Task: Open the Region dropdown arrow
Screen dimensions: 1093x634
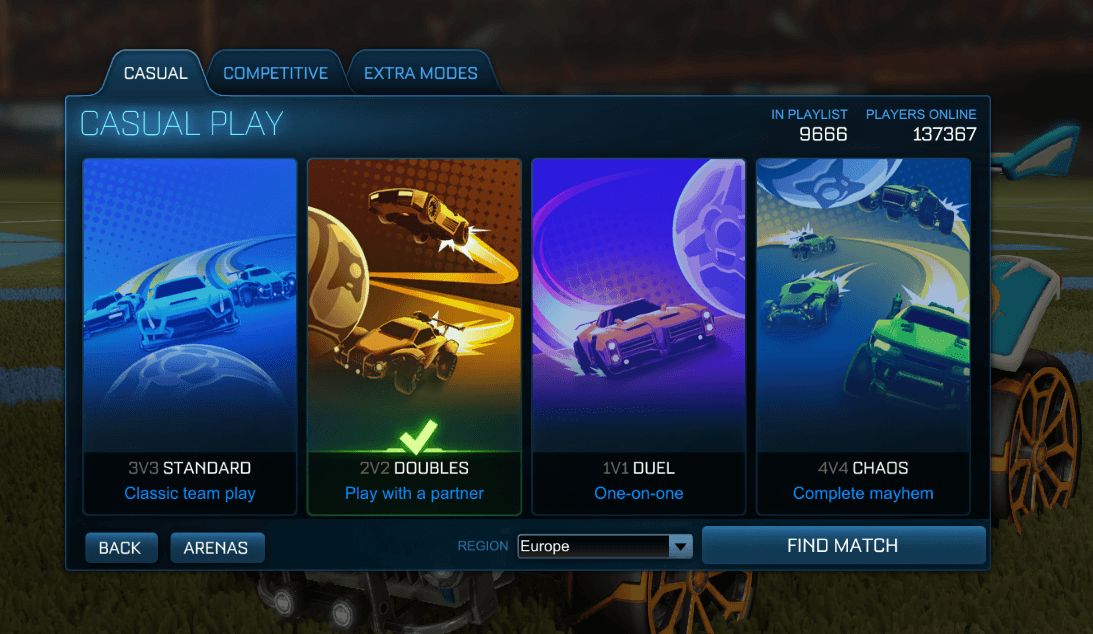Action: tap(680, 546)
